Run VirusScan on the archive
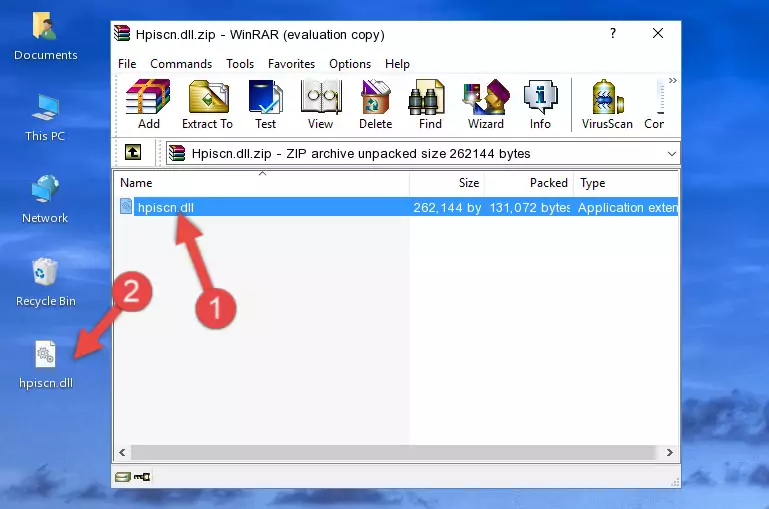 pyautogui.click(x=607, y=104)
